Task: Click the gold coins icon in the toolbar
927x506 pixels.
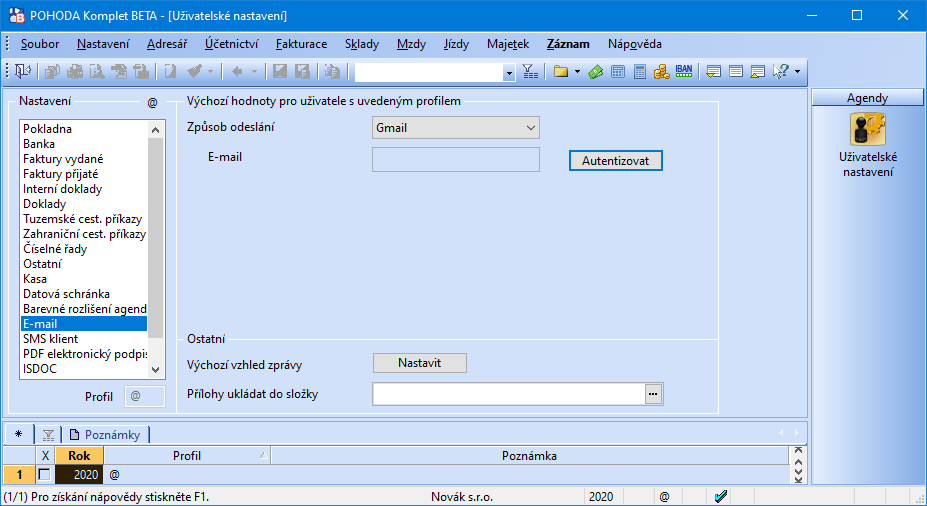Action: (x=662, y=72)
